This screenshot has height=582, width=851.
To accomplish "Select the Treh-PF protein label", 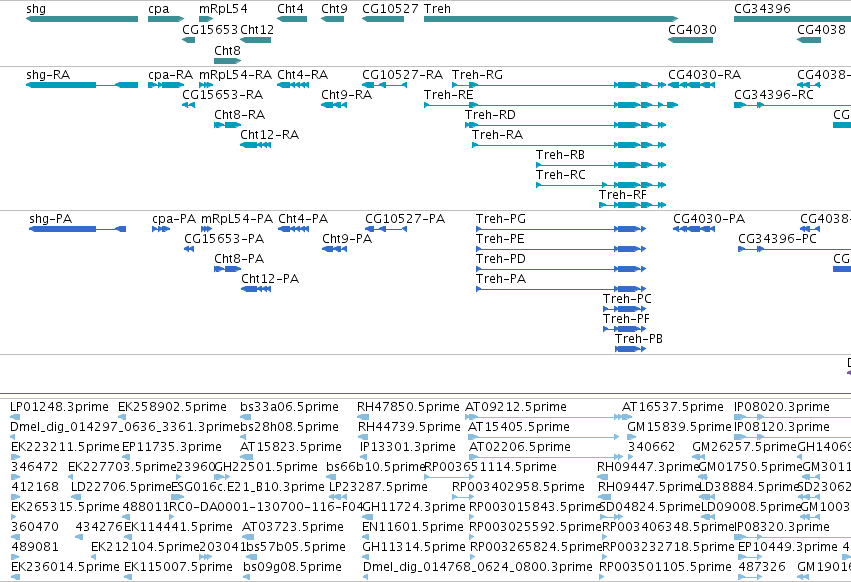I will pos(626,320).
